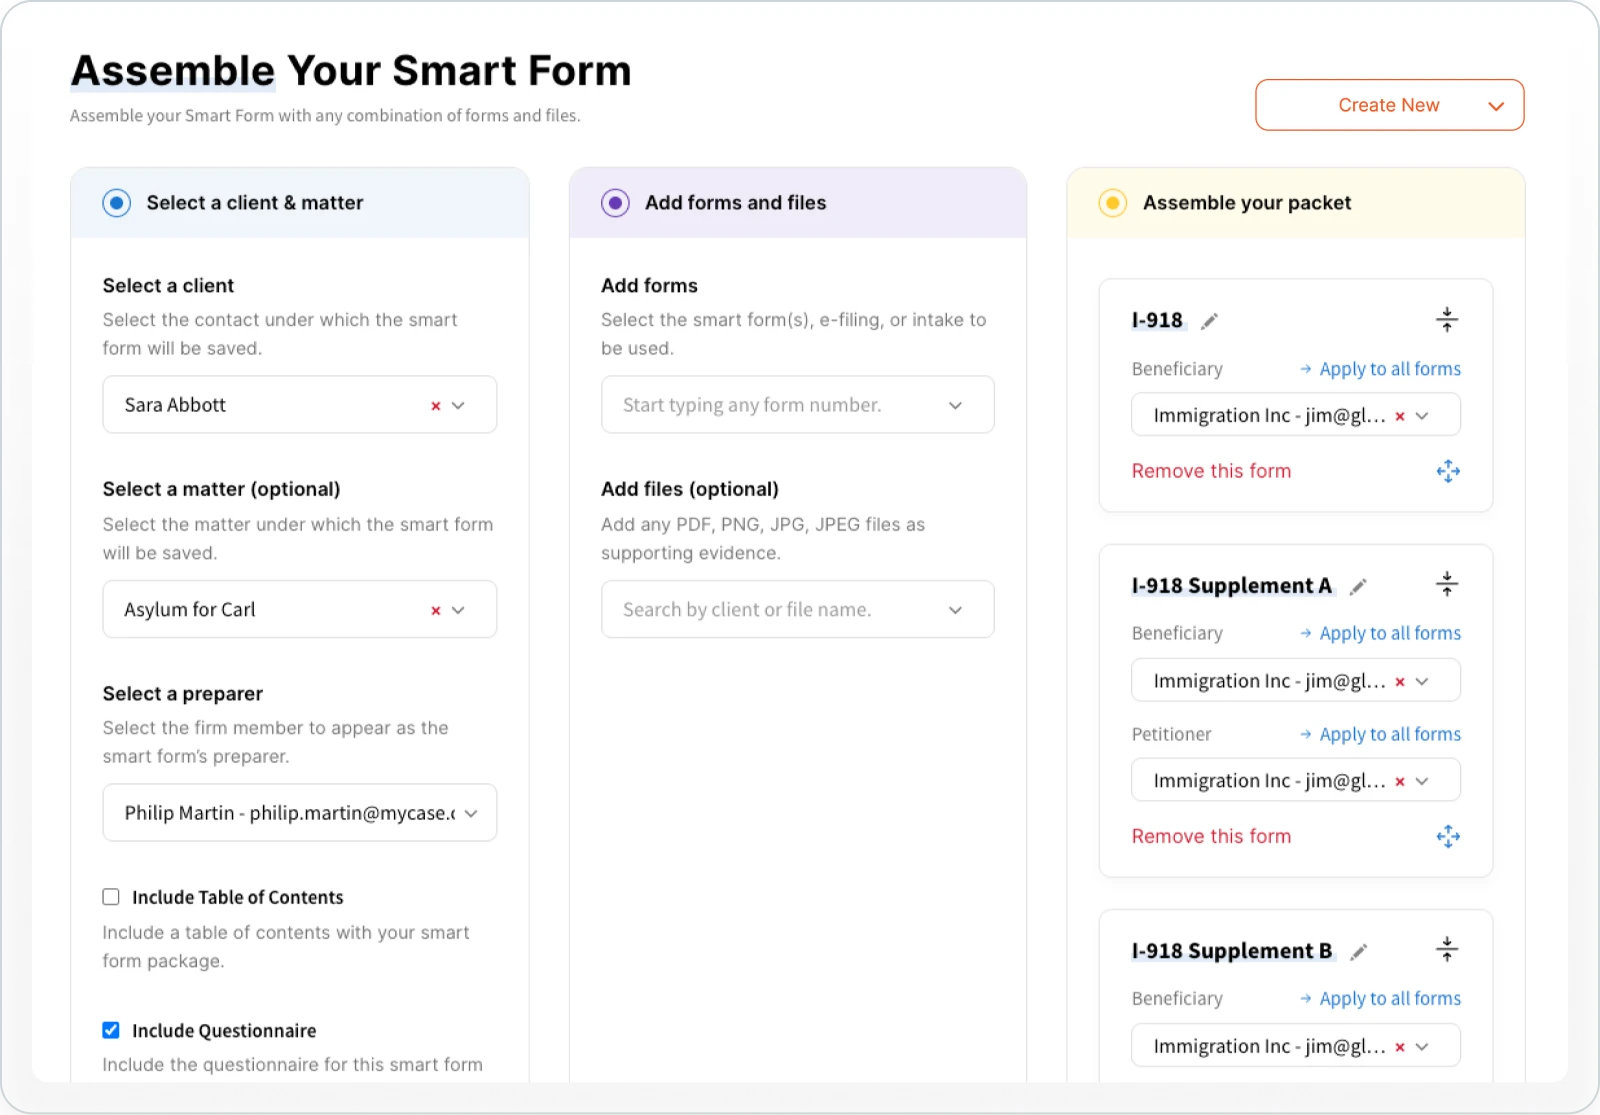Enable Include Table of Contents checkbox
This screenshot has width=1600, height=1115.
click(x=111, y=897)
